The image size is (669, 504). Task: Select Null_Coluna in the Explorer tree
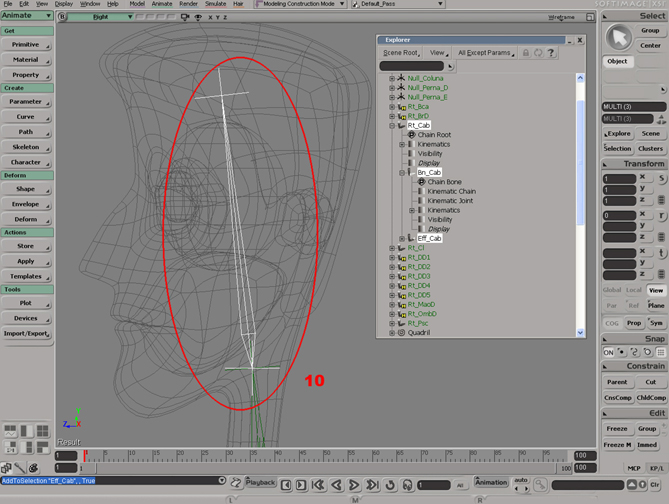click(425, 78)
